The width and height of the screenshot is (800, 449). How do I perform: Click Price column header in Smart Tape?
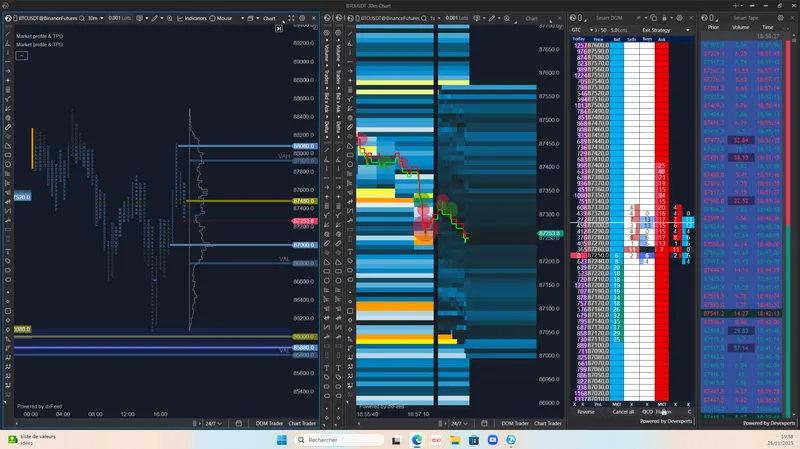(x=713, y=28)
